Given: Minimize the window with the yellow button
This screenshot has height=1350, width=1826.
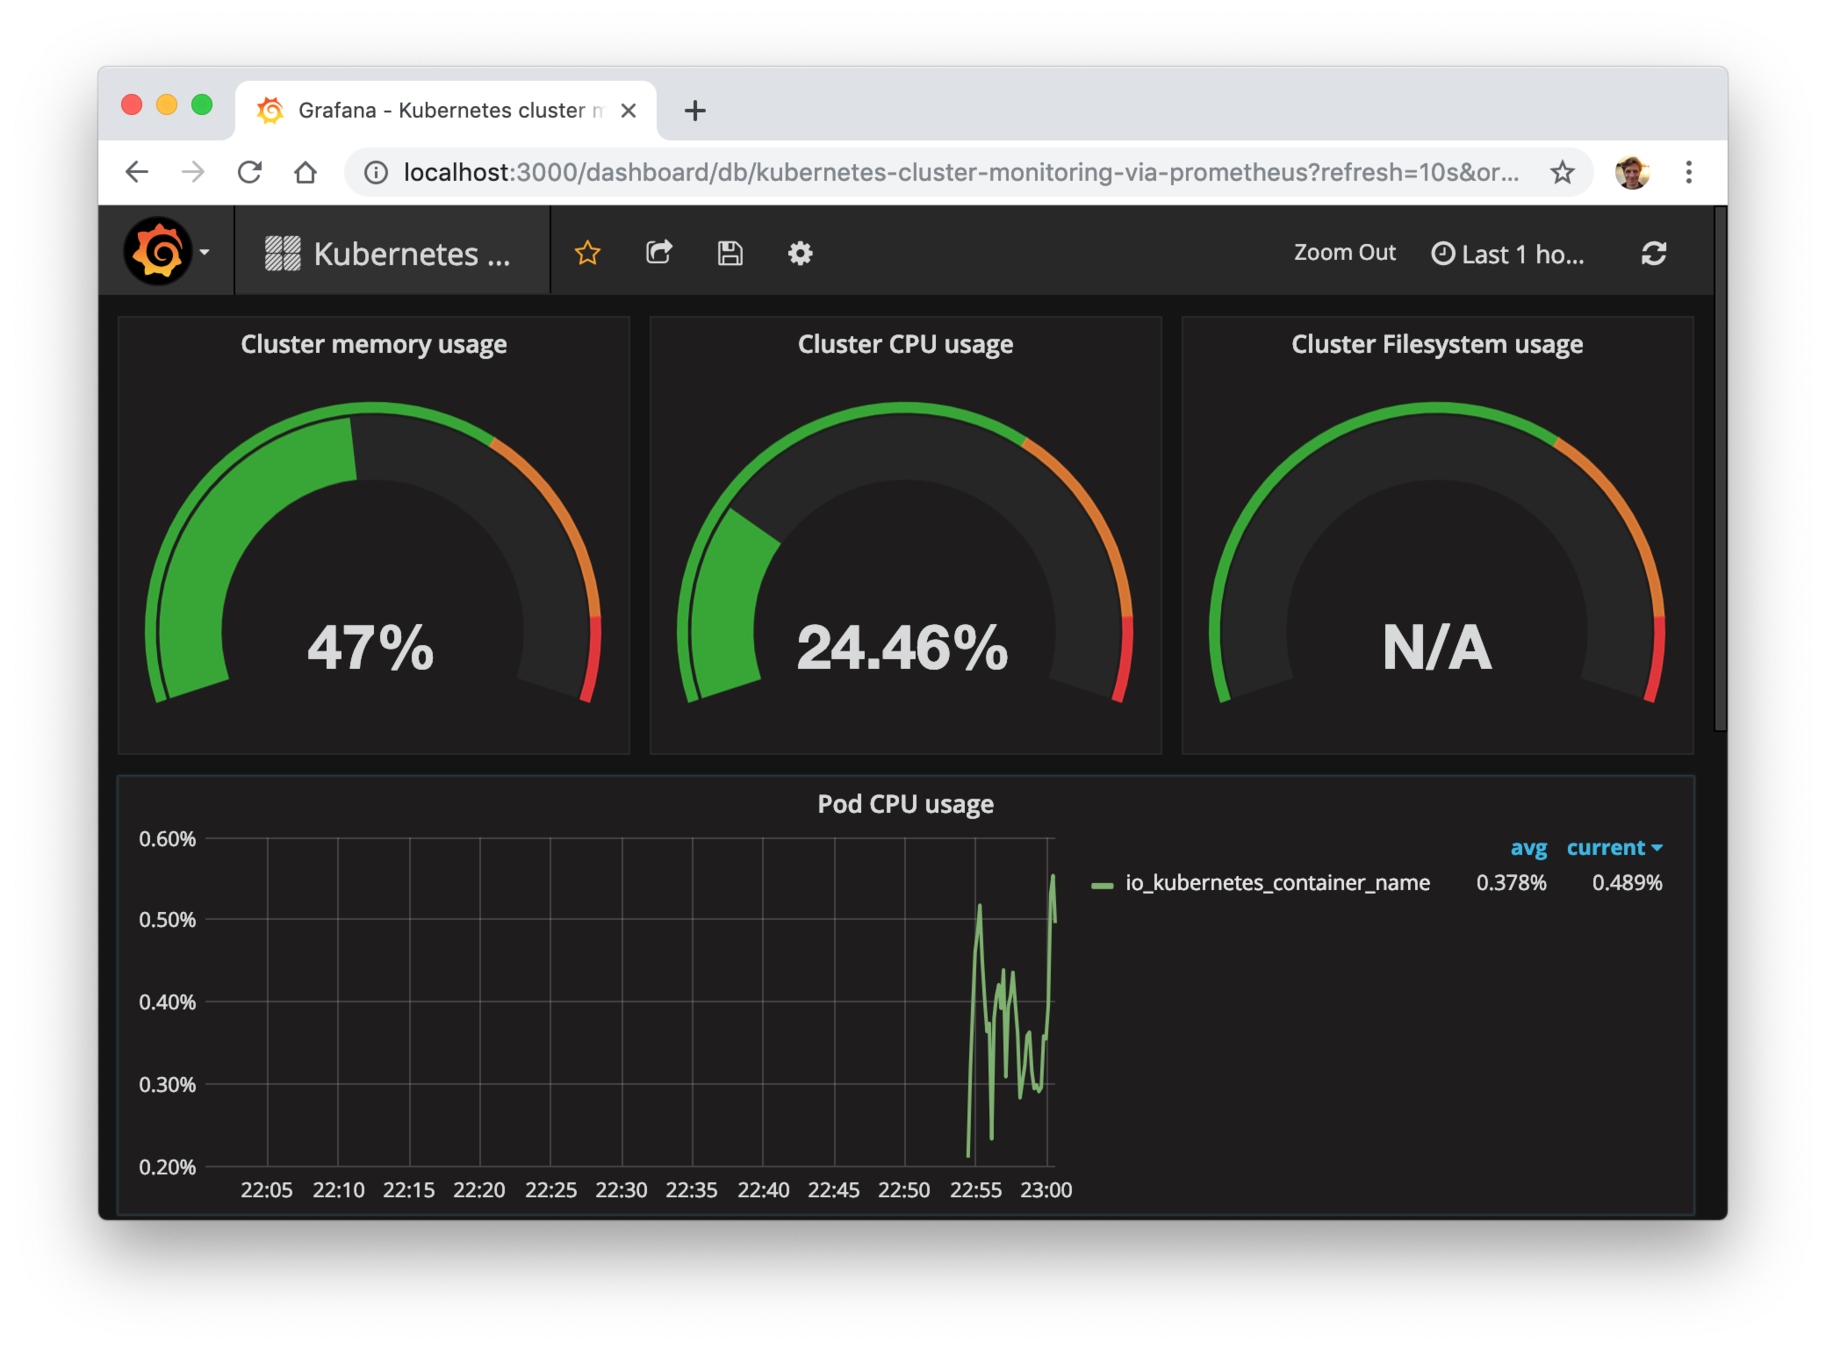Looking at the screenshot, I should tap(167, 105).
